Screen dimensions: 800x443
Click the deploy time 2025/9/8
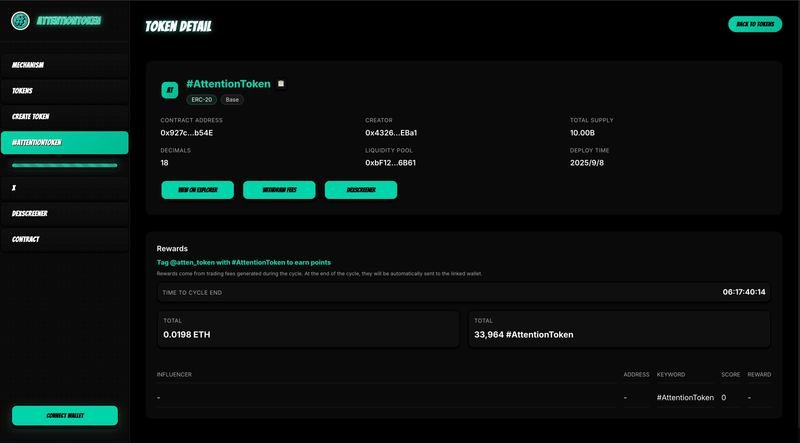587,163
